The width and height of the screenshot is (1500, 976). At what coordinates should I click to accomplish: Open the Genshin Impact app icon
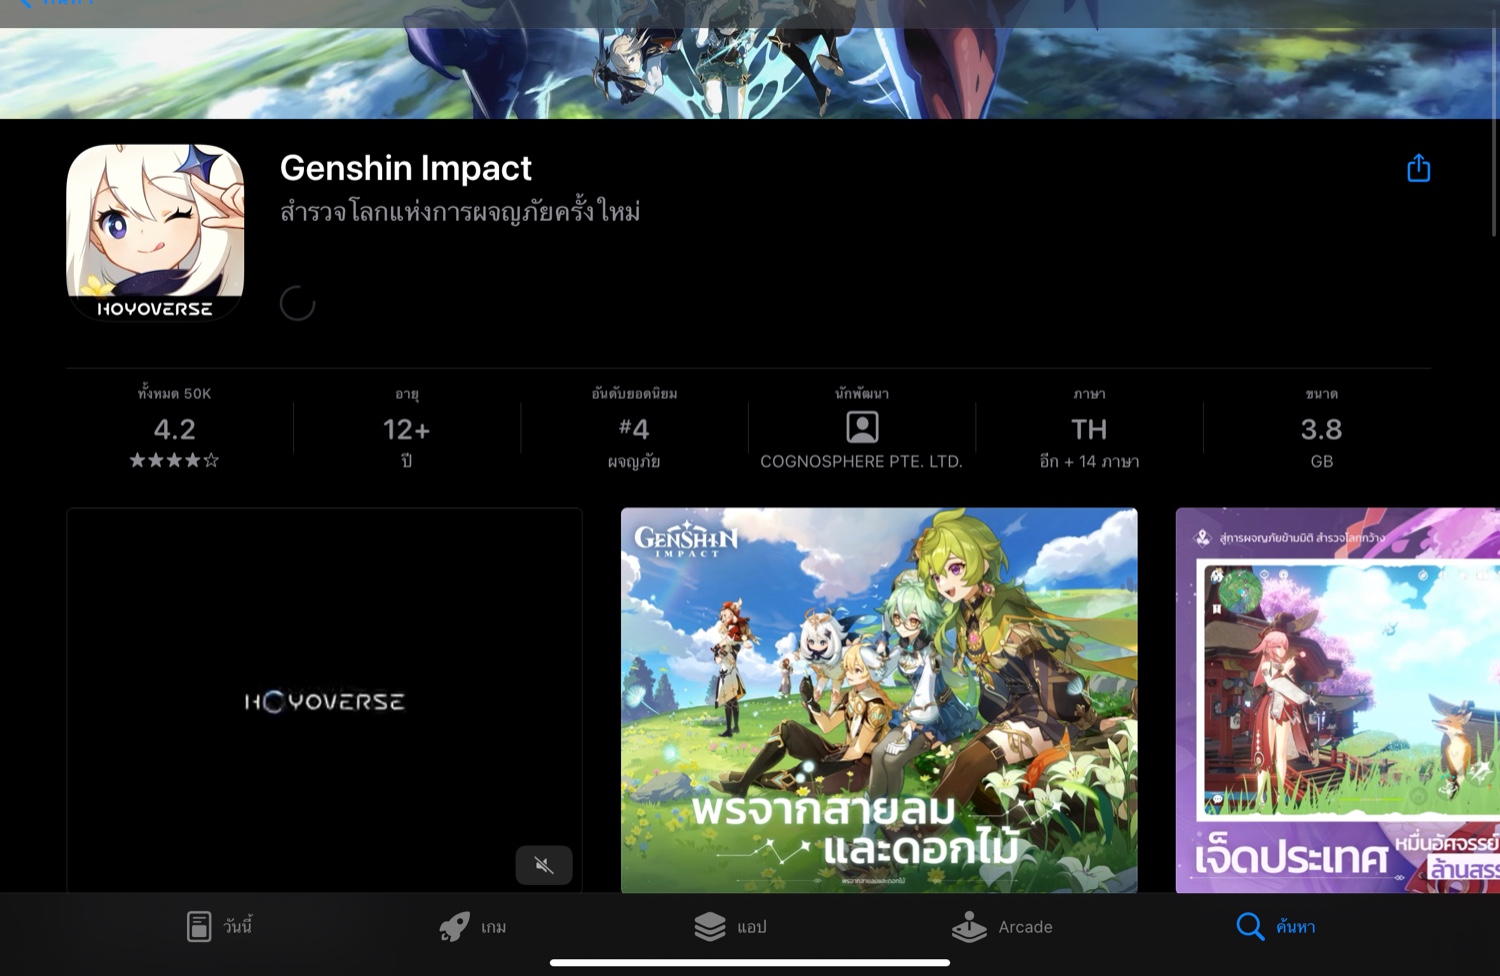(155, 232)
